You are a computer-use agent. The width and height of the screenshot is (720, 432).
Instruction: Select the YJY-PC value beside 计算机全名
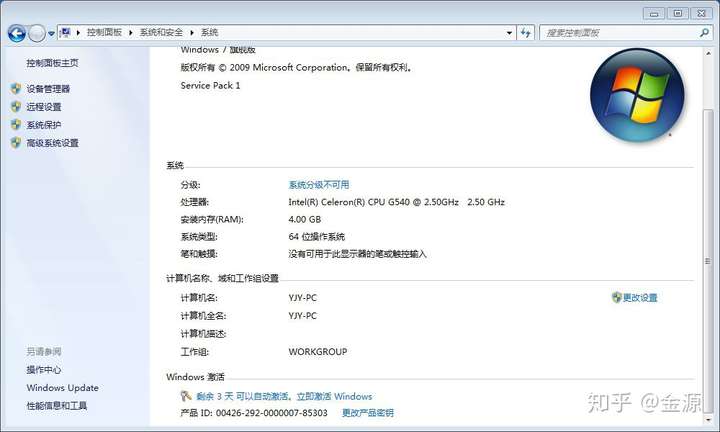(303, 316)
